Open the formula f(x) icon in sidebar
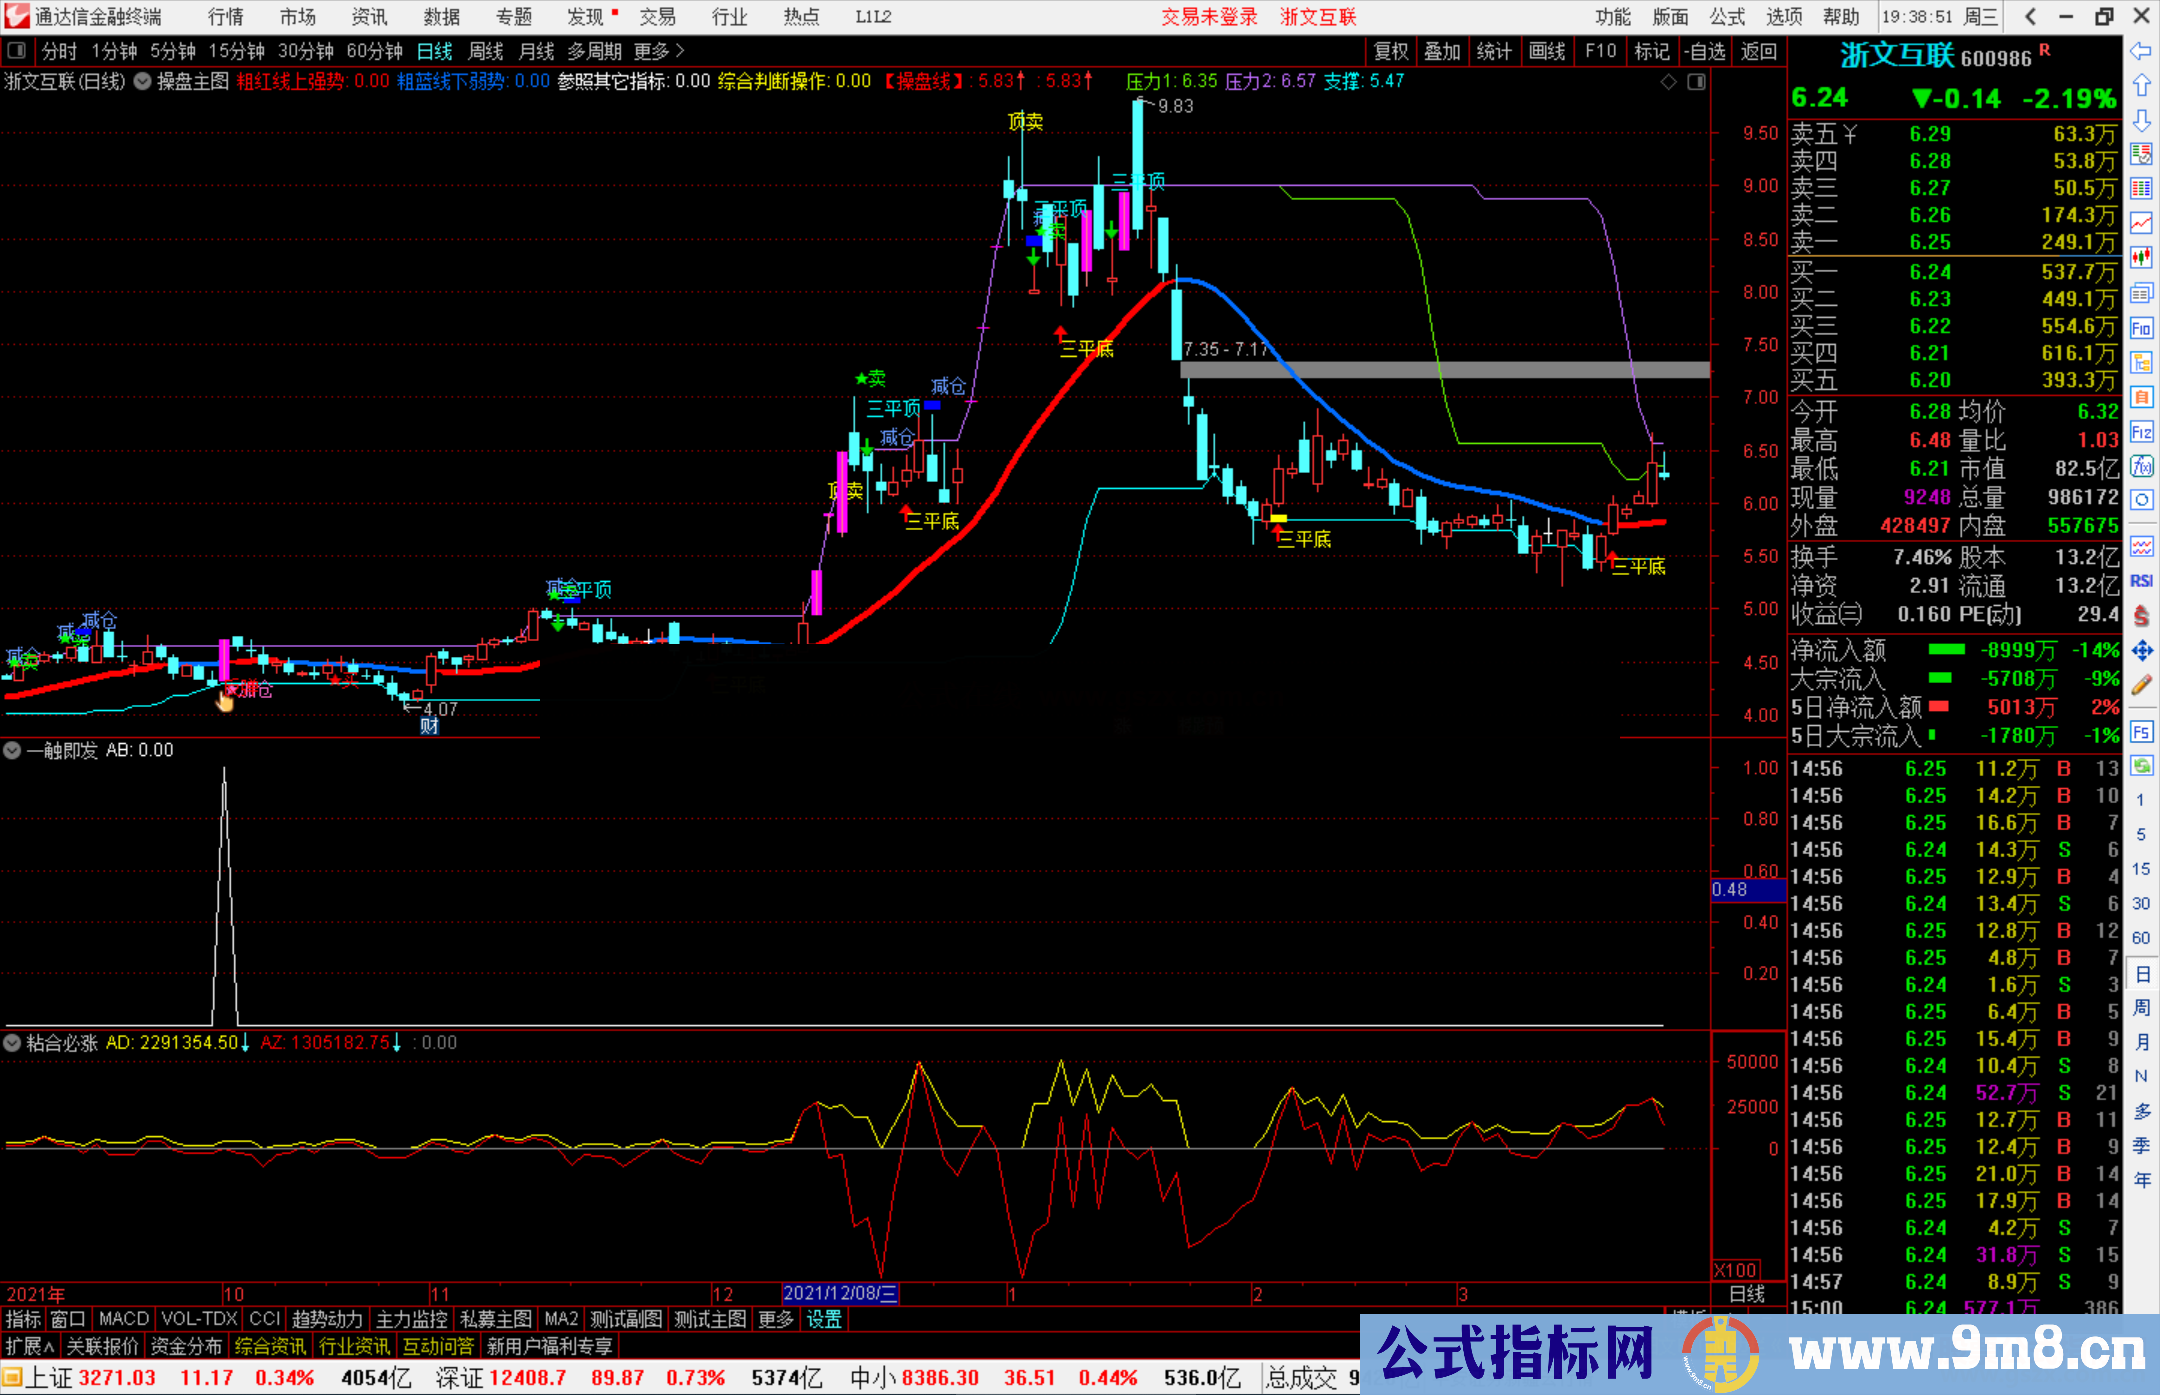 coord(2141,466)
